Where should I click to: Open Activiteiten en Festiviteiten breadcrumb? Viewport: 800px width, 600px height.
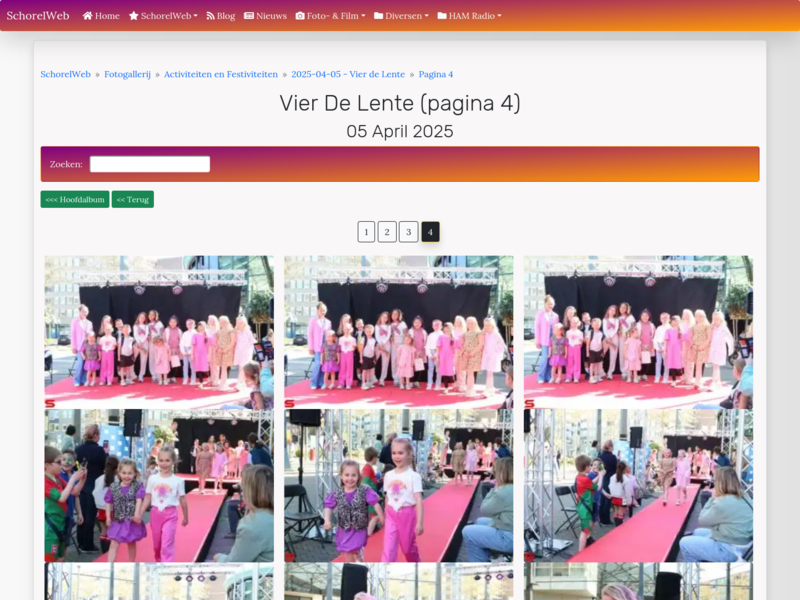tap(221, 74)
